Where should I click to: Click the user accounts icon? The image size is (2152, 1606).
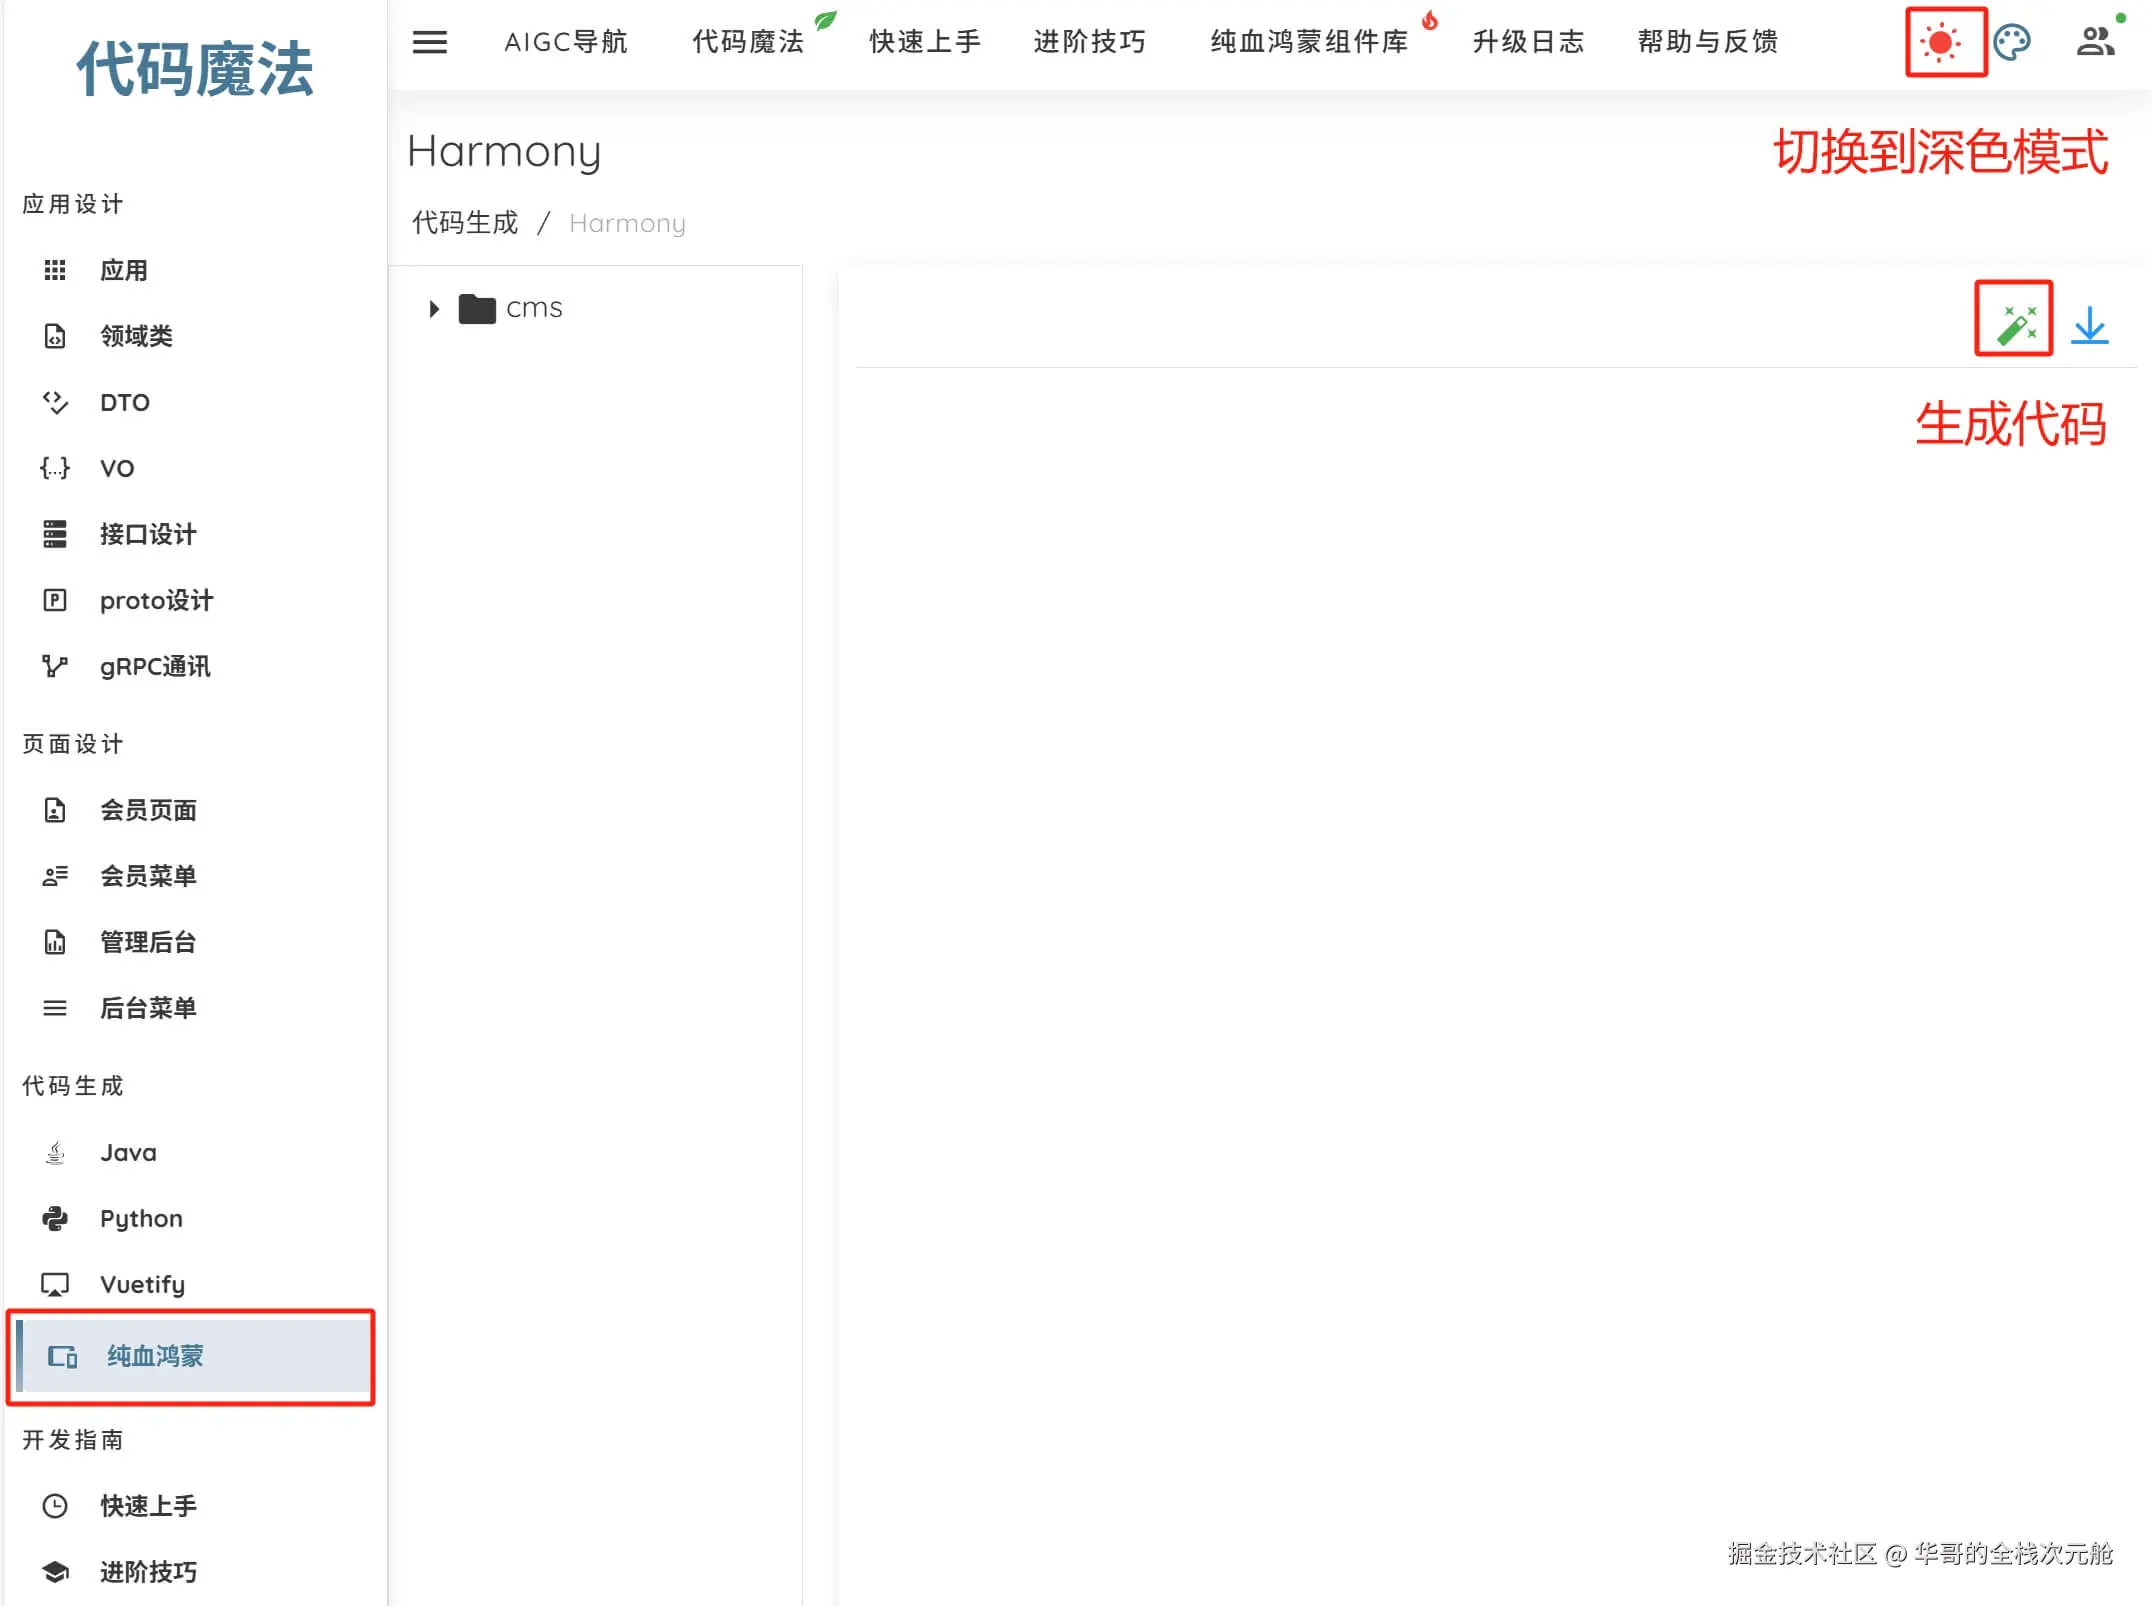[2094, 42]
